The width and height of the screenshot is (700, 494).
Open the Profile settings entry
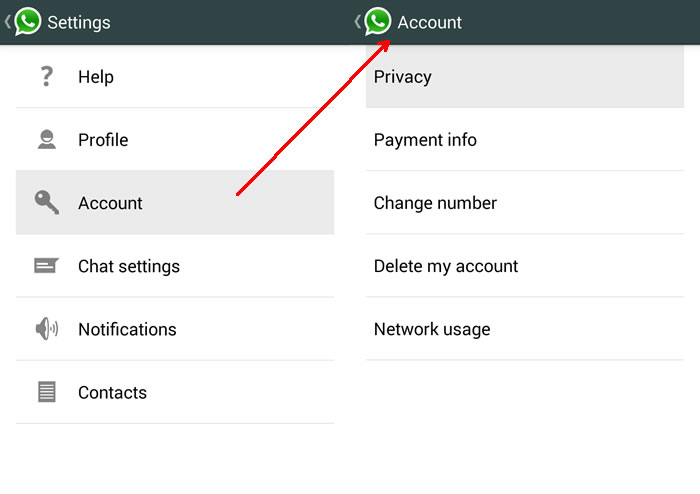[103, 140]
